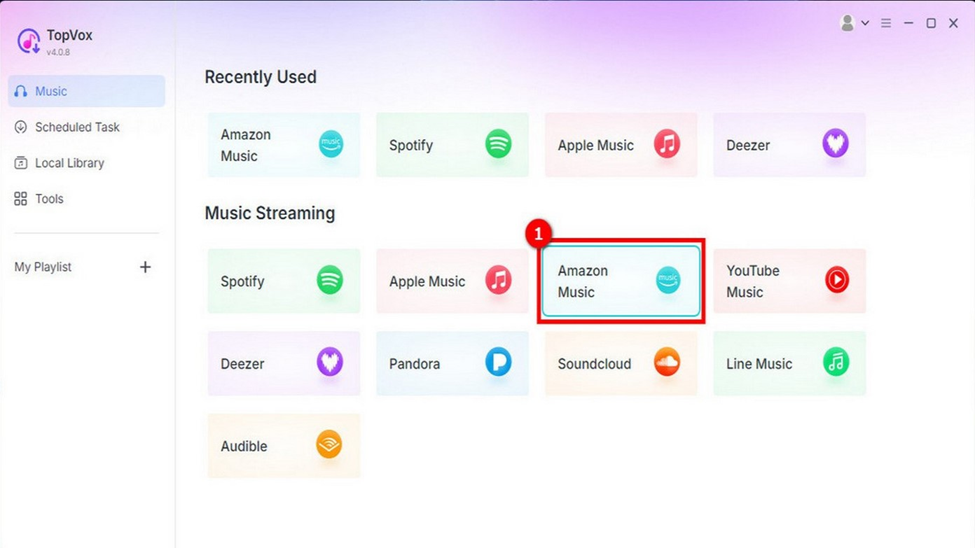The width and height of the screenshot is (975, 548).
Task: Click the Line Music note icon
Action: (835, 363)
